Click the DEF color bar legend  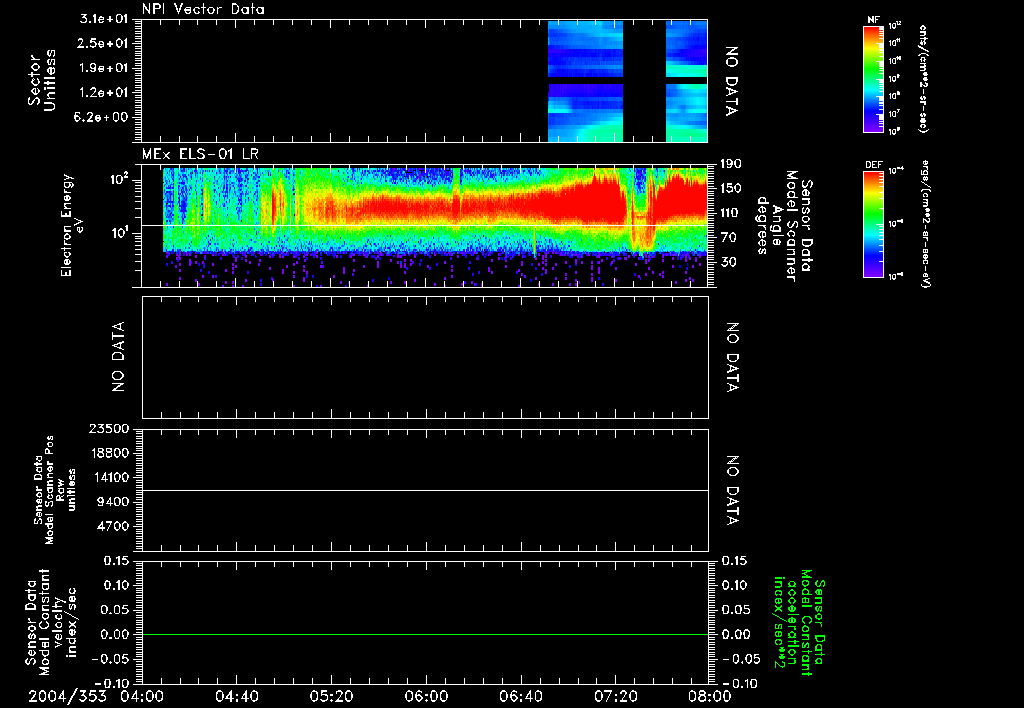[x=873, y=224]
